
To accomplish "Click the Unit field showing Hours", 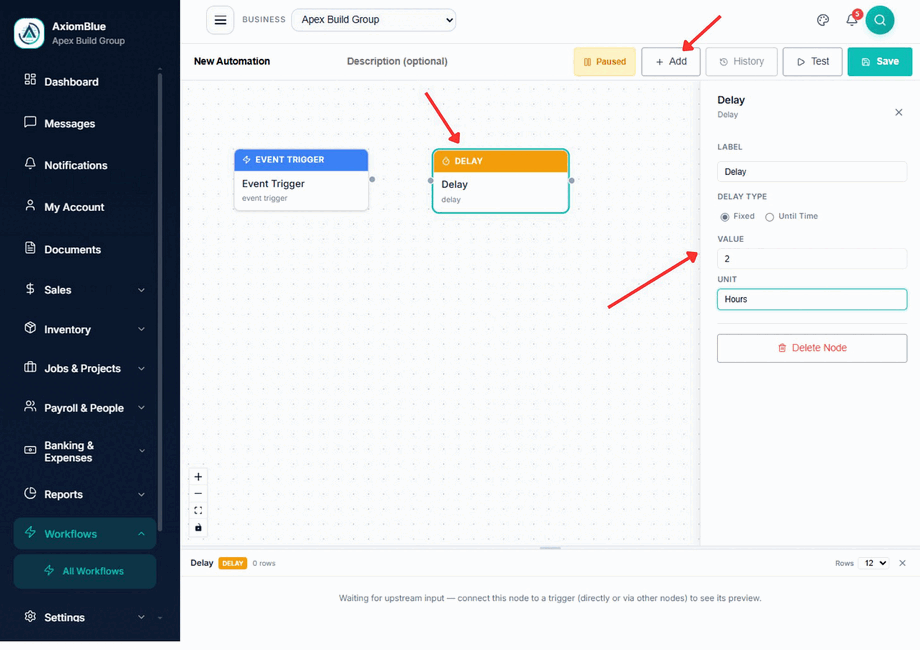I will click(x=812, y=299).
